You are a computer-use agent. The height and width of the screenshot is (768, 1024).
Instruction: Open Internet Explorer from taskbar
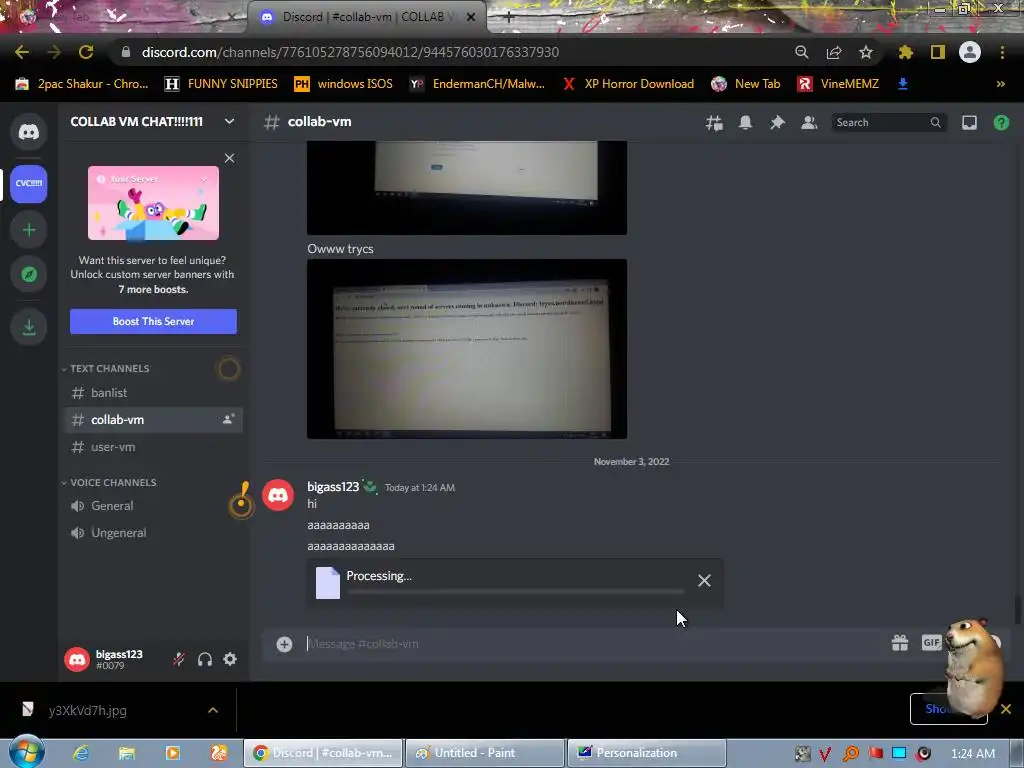coord(81,753)
